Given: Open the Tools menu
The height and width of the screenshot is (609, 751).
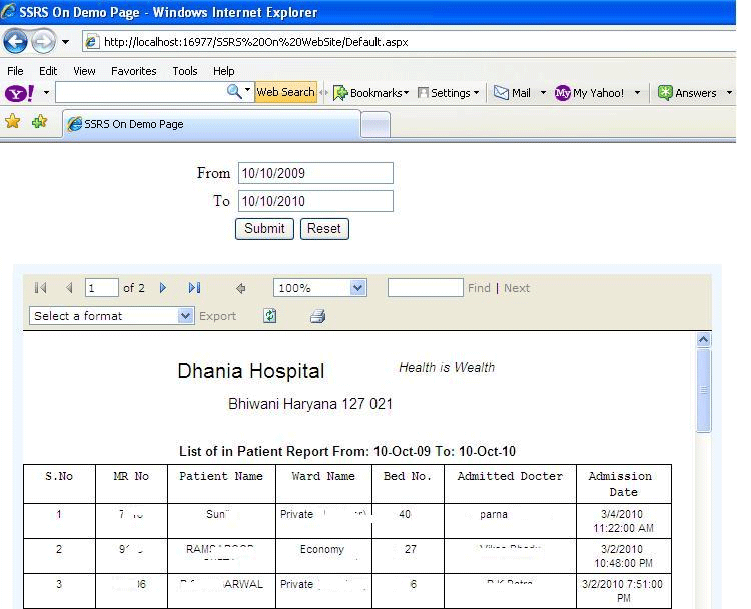Looking at the screenshot, I should click(x=185, y=71).
